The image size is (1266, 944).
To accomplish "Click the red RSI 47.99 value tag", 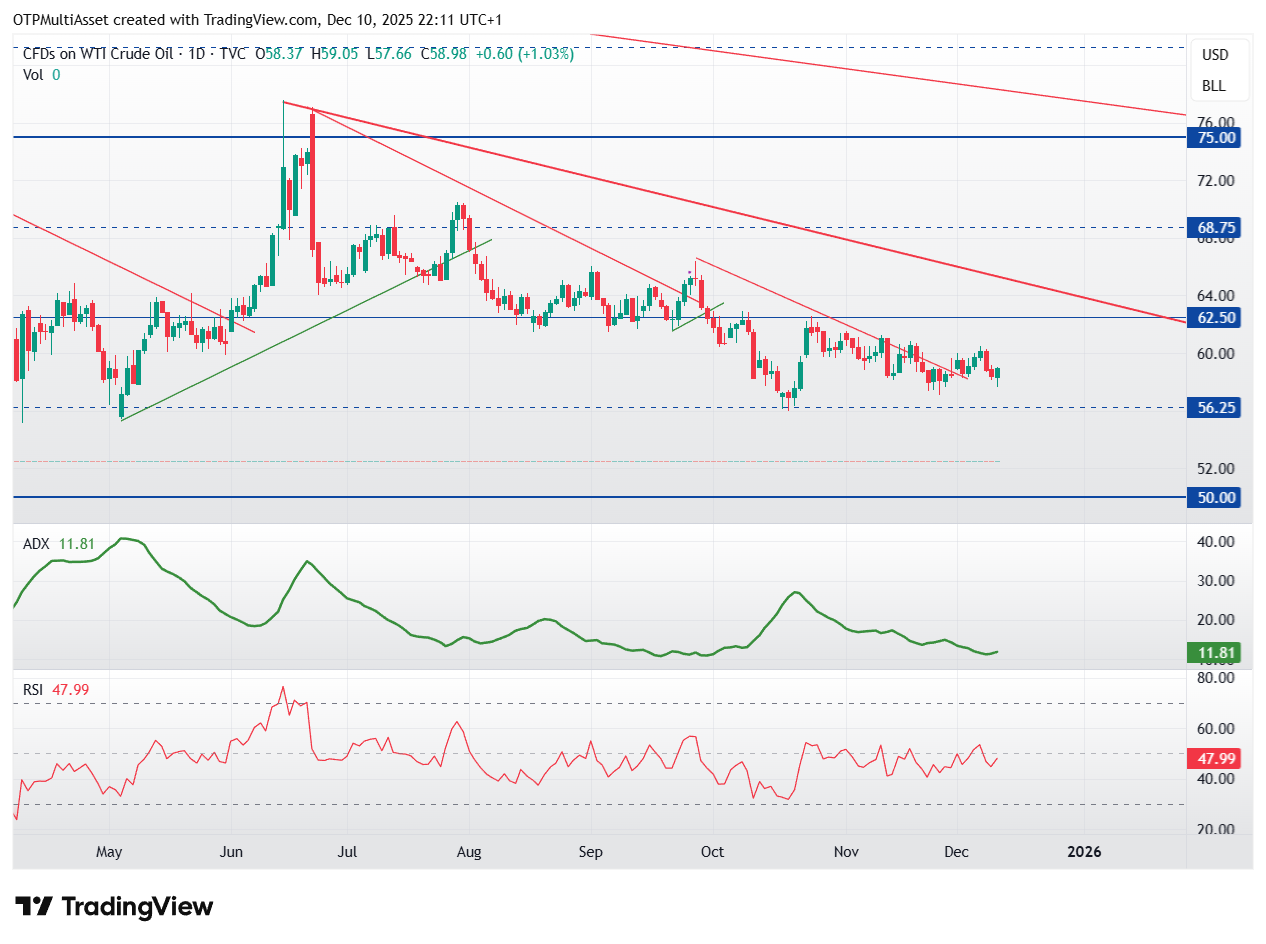I will click(x=1214, y=758).
